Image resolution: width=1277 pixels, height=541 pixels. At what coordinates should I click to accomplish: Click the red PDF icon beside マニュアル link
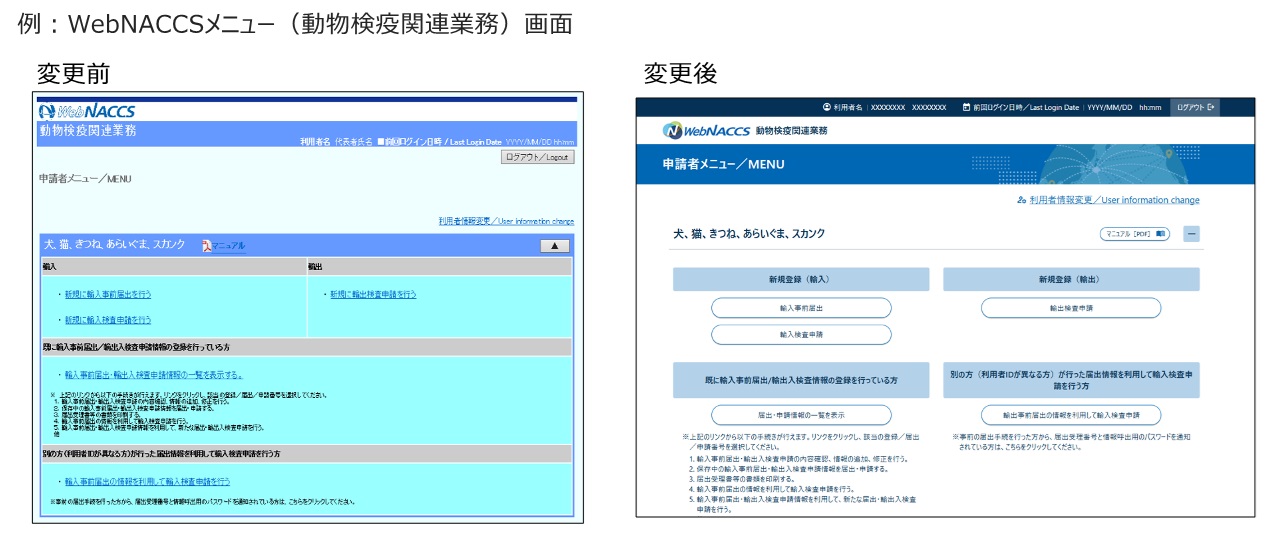[x=206, y=246]
